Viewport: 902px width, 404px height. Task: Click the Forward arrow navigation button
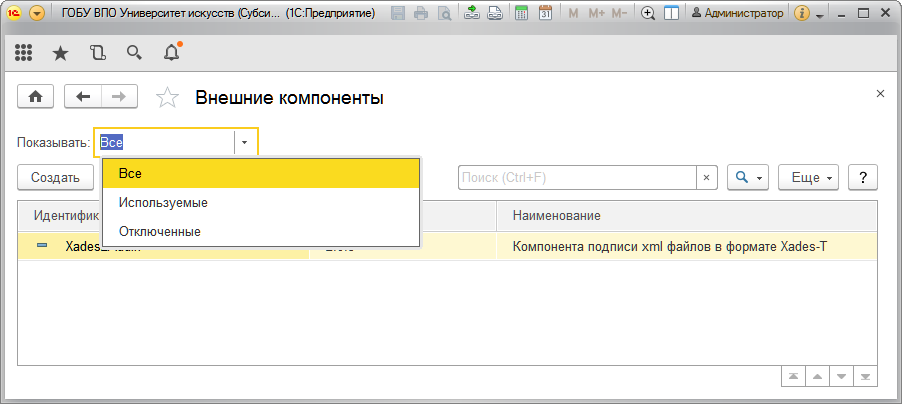pos(119,97)
